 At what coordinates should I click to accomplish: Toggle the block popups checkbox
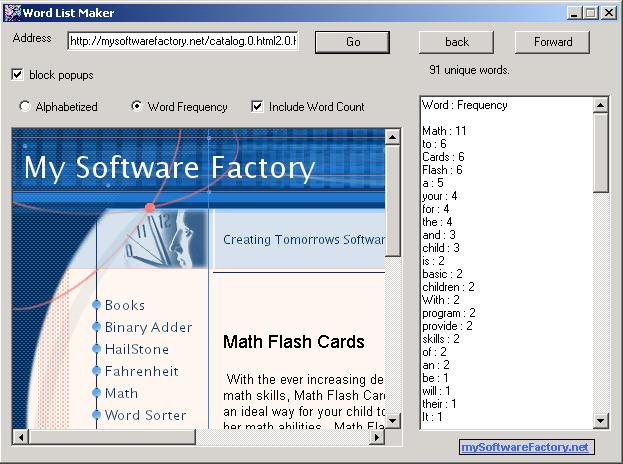coord(17,74)
